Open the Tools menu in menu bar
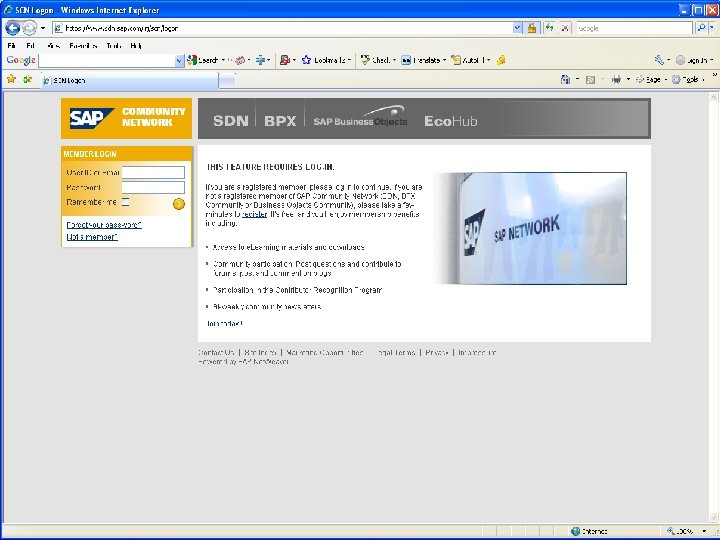 click(113, 45)
